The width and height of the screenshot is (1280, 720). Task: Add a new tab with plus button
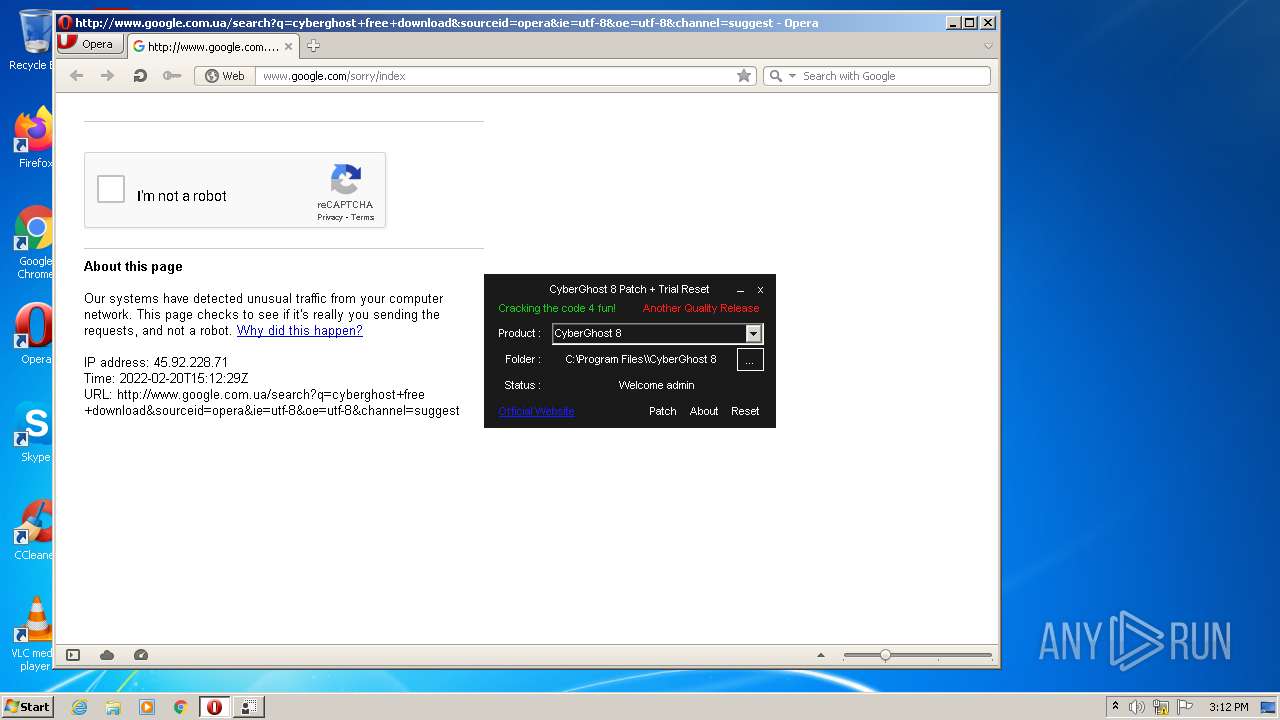coord(313,46)
